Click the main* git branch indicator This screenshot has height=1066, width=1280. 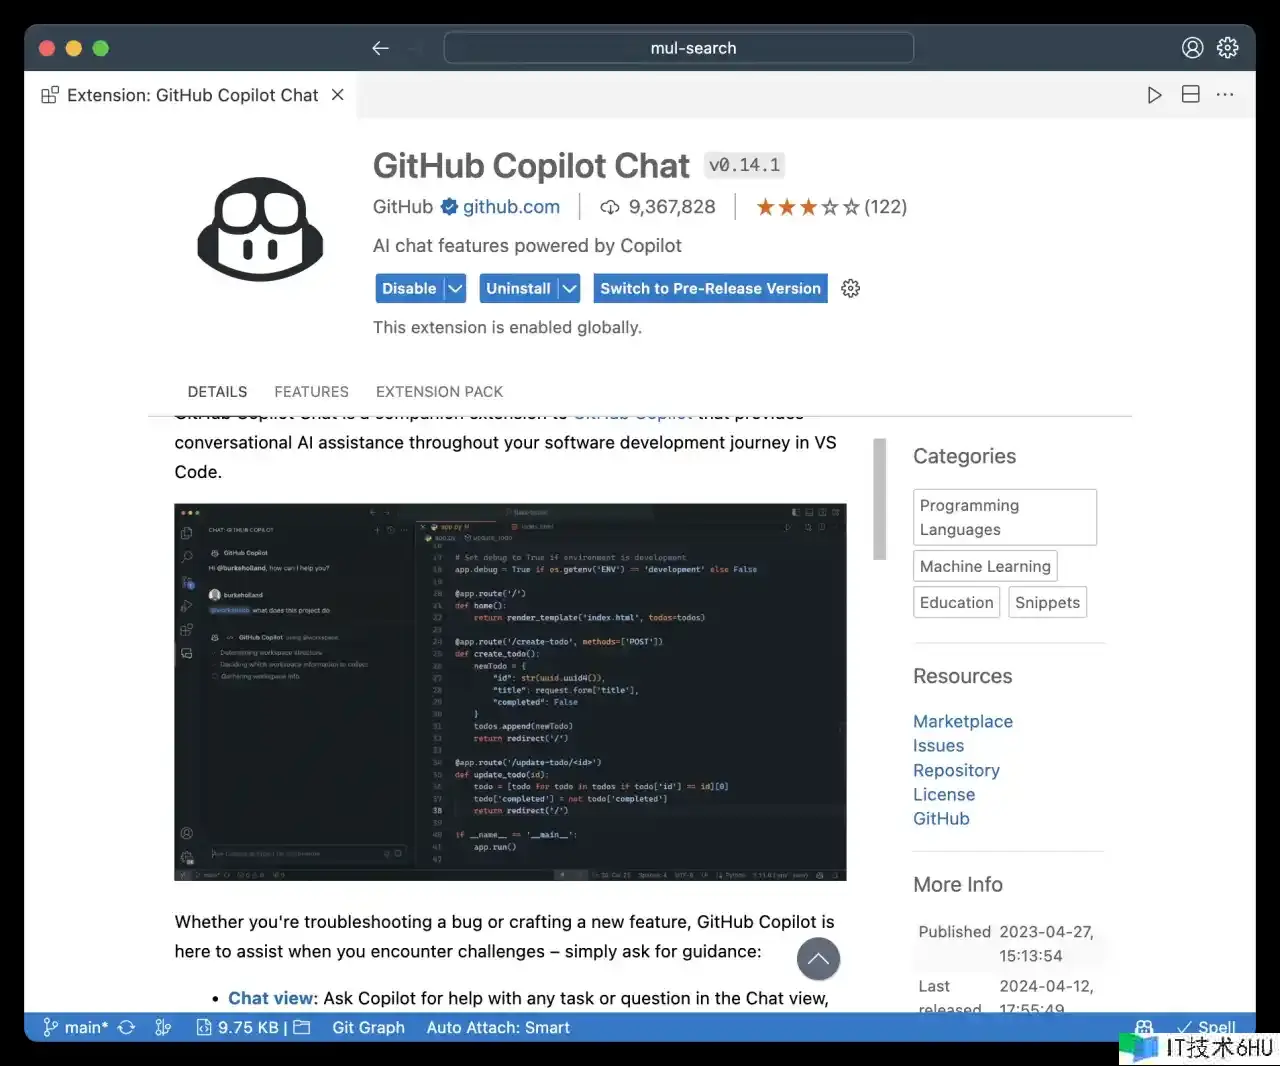click(75, 1027)
